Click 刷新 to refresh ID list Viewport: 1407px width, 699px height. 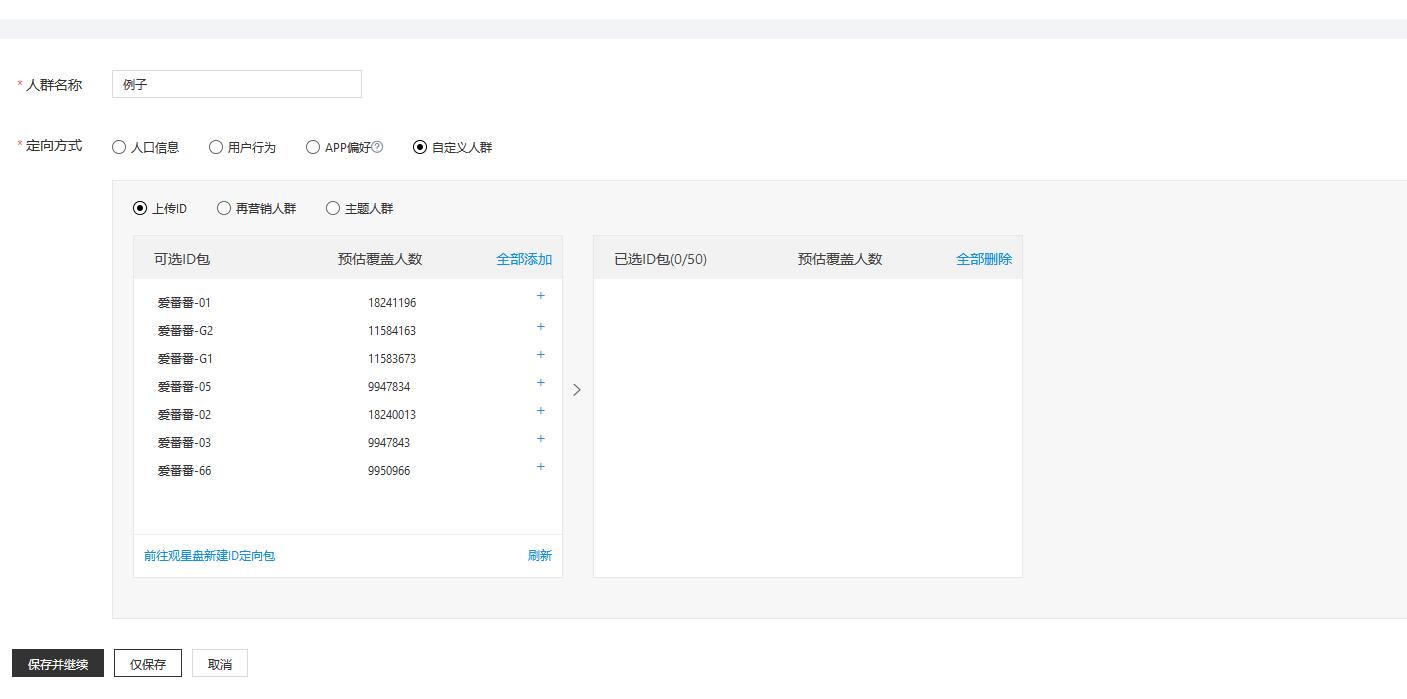pyautogui.click(x=540, y=556)
